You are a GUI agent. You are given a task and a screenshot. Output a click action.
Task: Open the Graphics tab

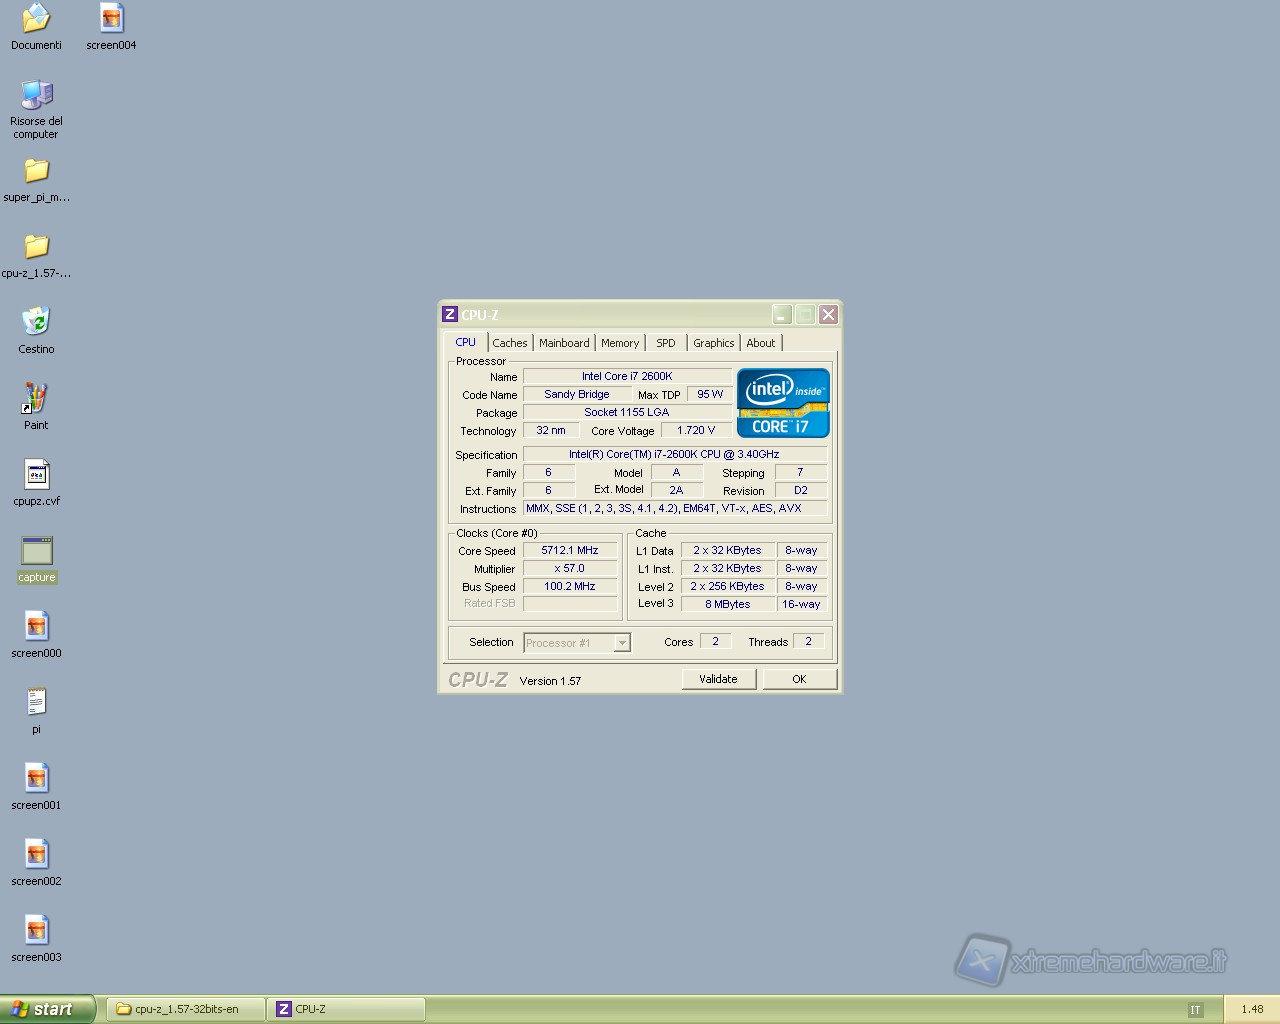(x=714, y=343)
